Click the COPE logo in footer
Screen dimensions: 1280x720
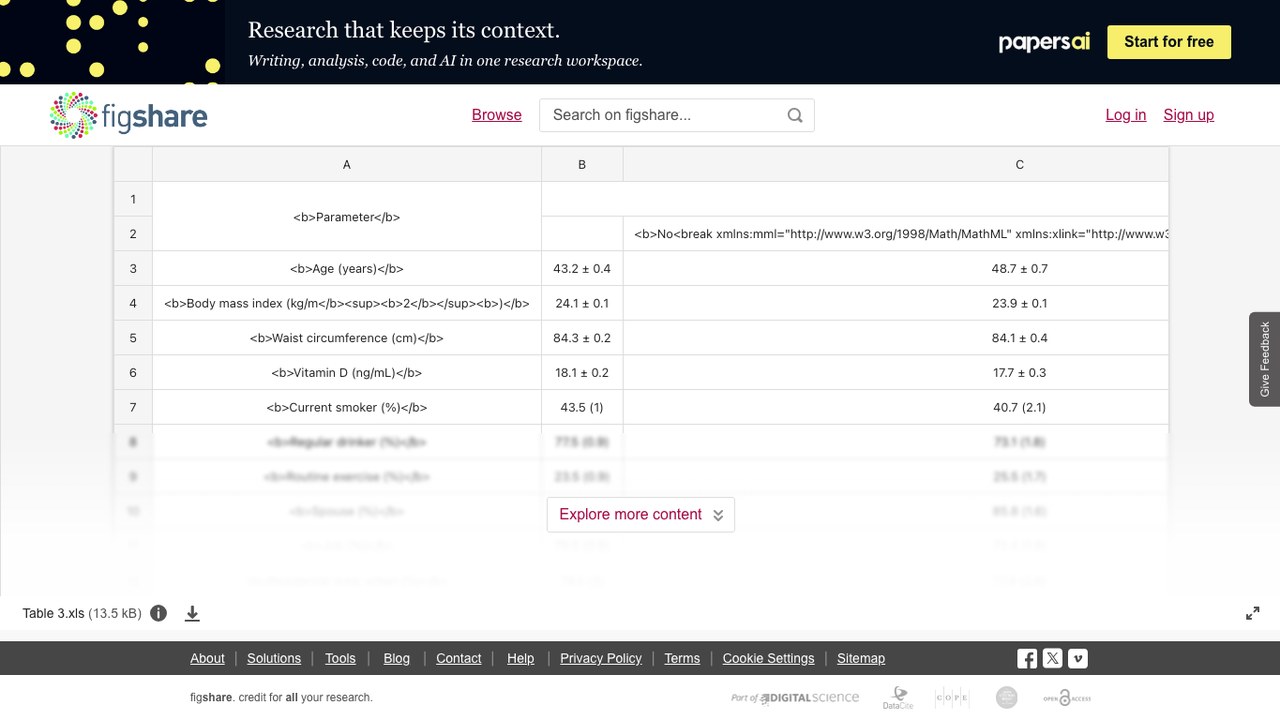pyautogui.click(x=951, y=697)
